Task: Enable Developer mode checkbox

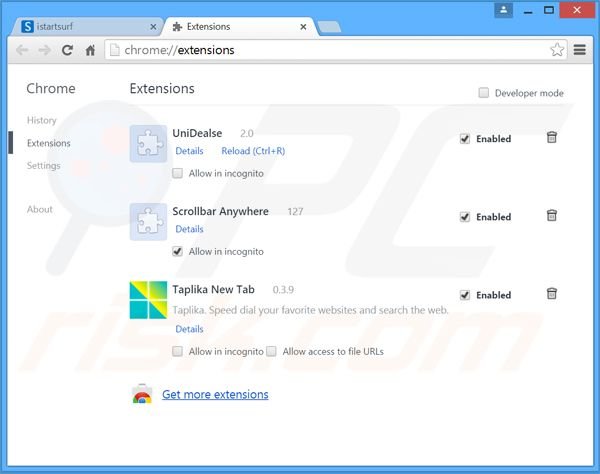Action: (484, 93)
